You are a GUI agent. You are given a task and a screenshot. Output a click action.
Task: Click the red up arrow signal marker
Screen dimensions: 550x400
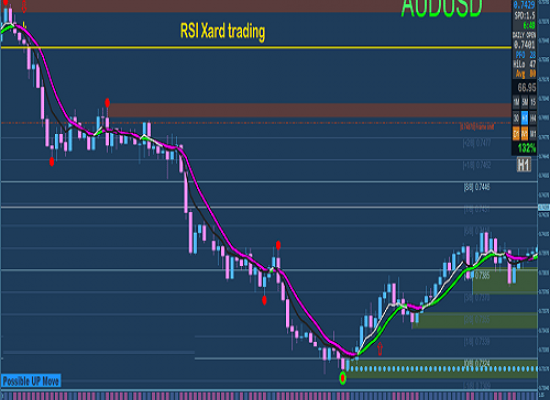(380, 349)
